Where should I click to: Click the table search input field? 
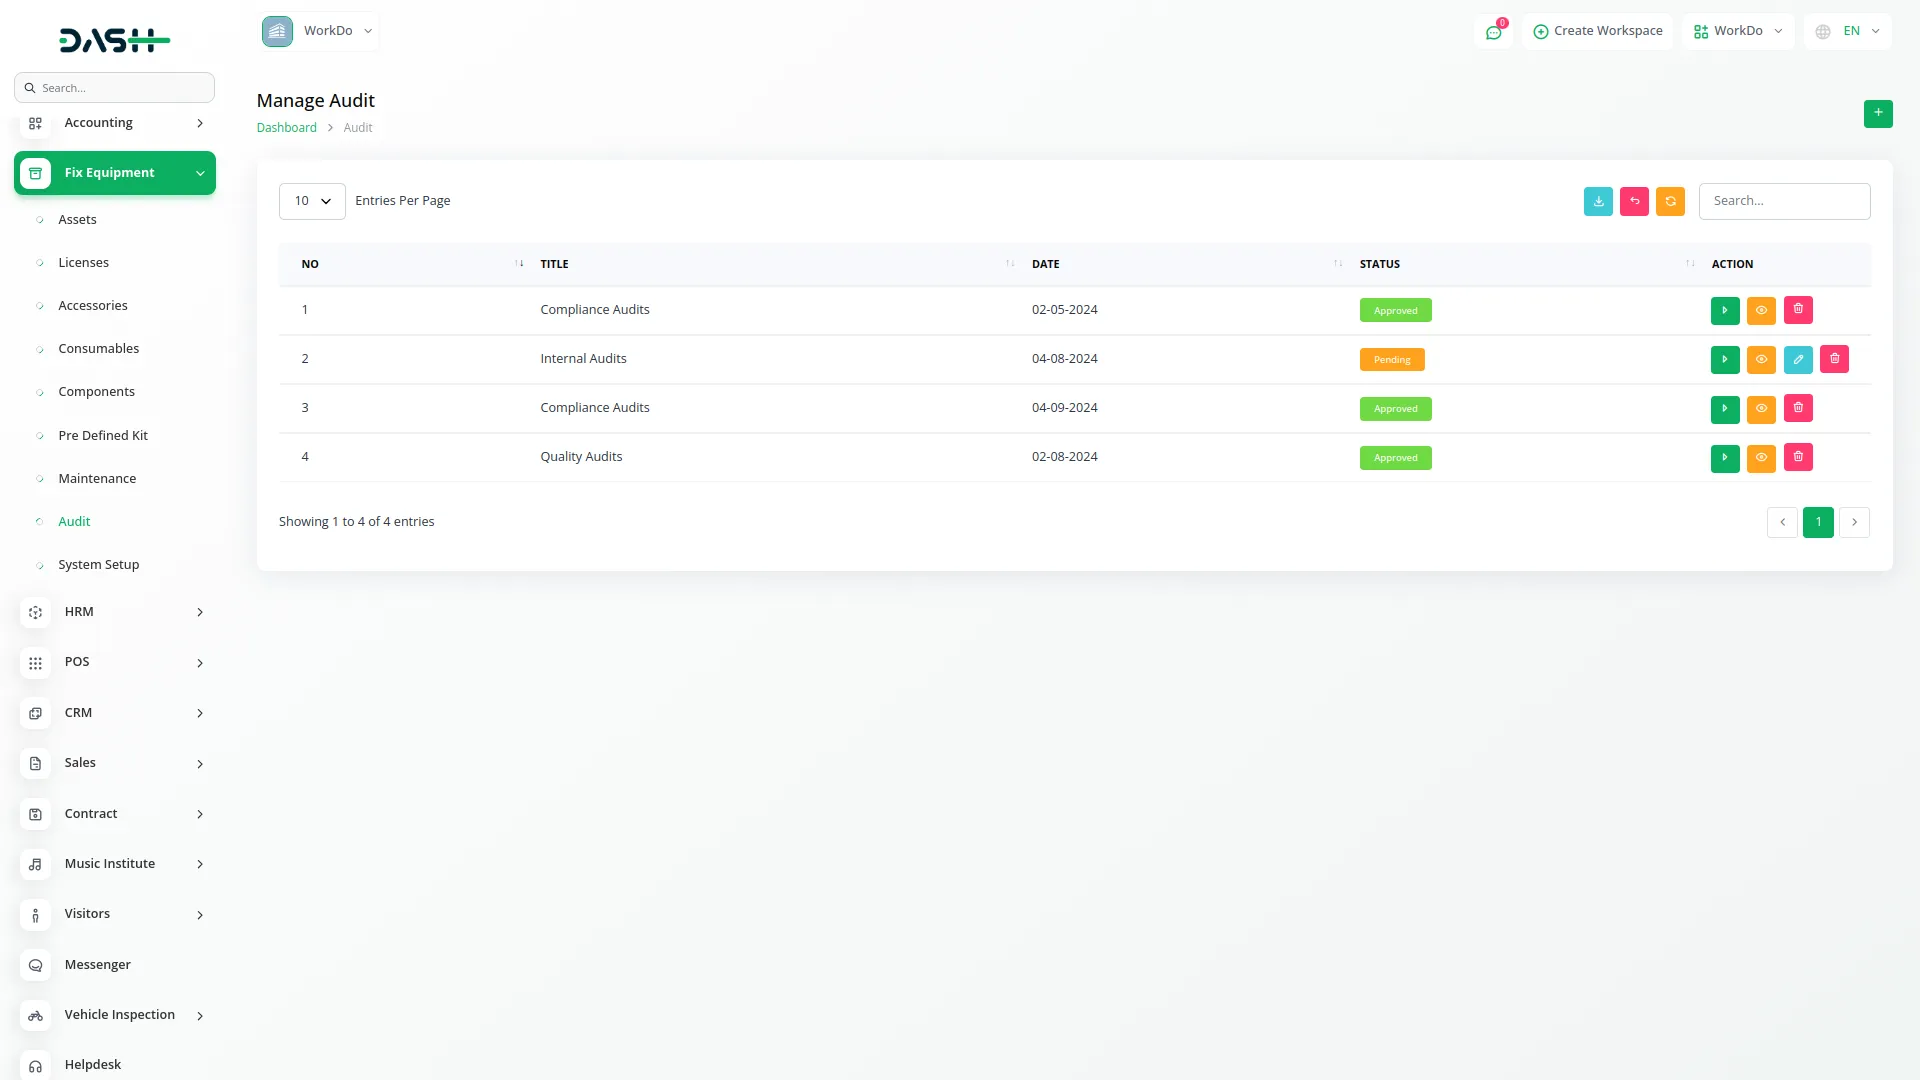click(x=1784, y=201)
